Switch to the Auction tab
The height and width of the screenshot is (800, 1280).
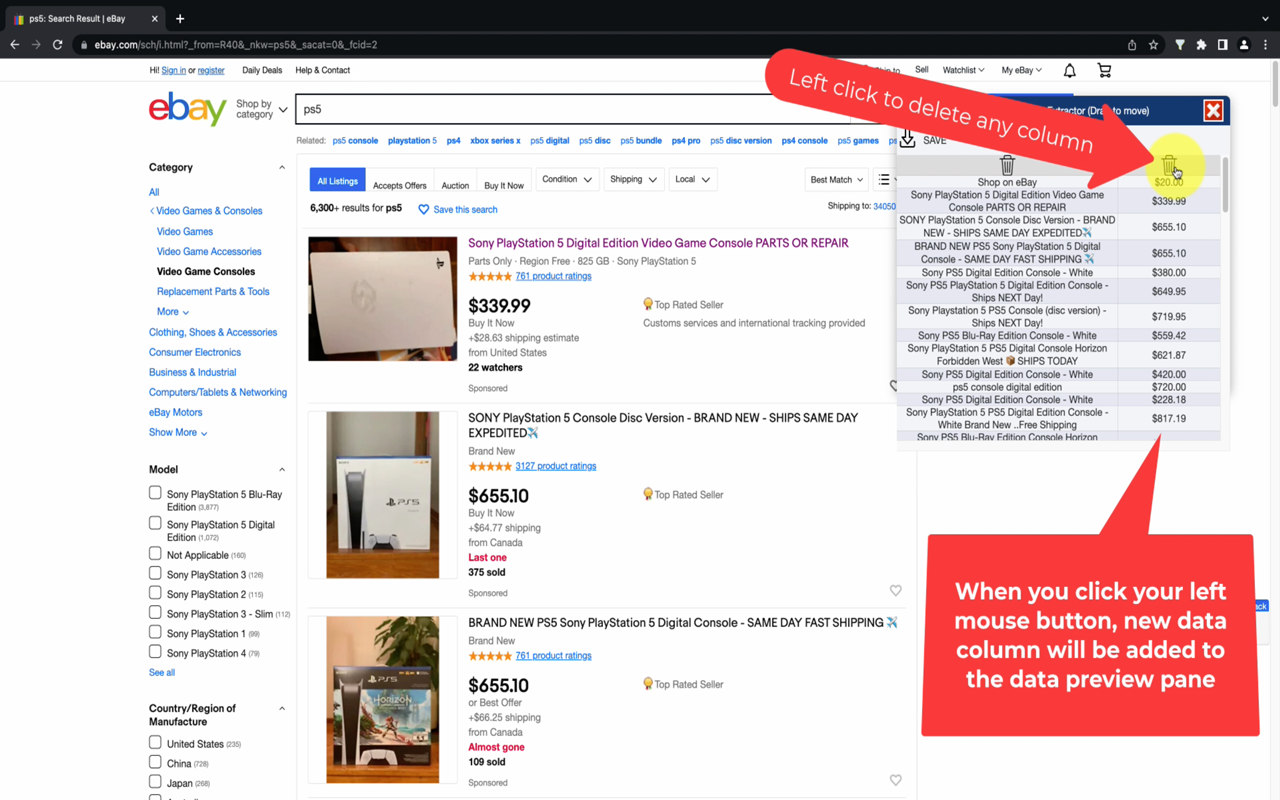455,184
